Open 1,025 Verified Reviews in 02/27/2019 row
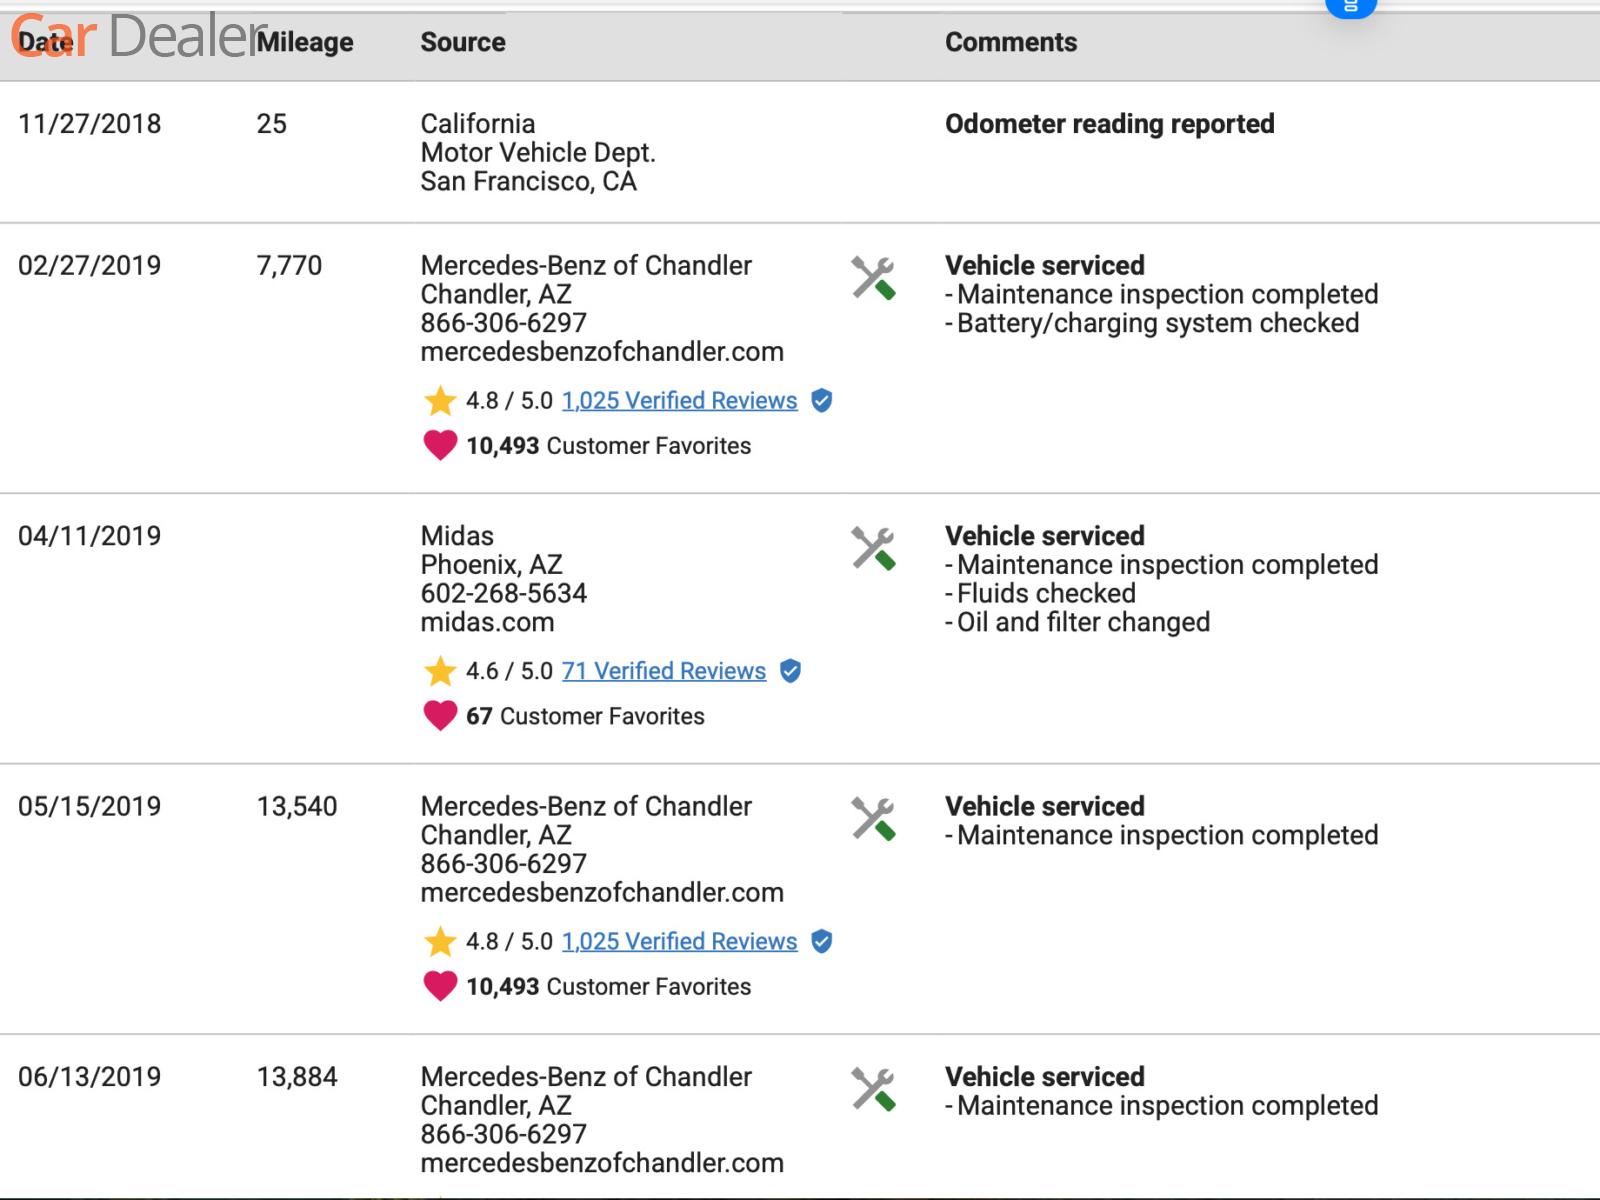Image resolution: width=1600 pixels, height=1200 pixels. coord(679,401)
